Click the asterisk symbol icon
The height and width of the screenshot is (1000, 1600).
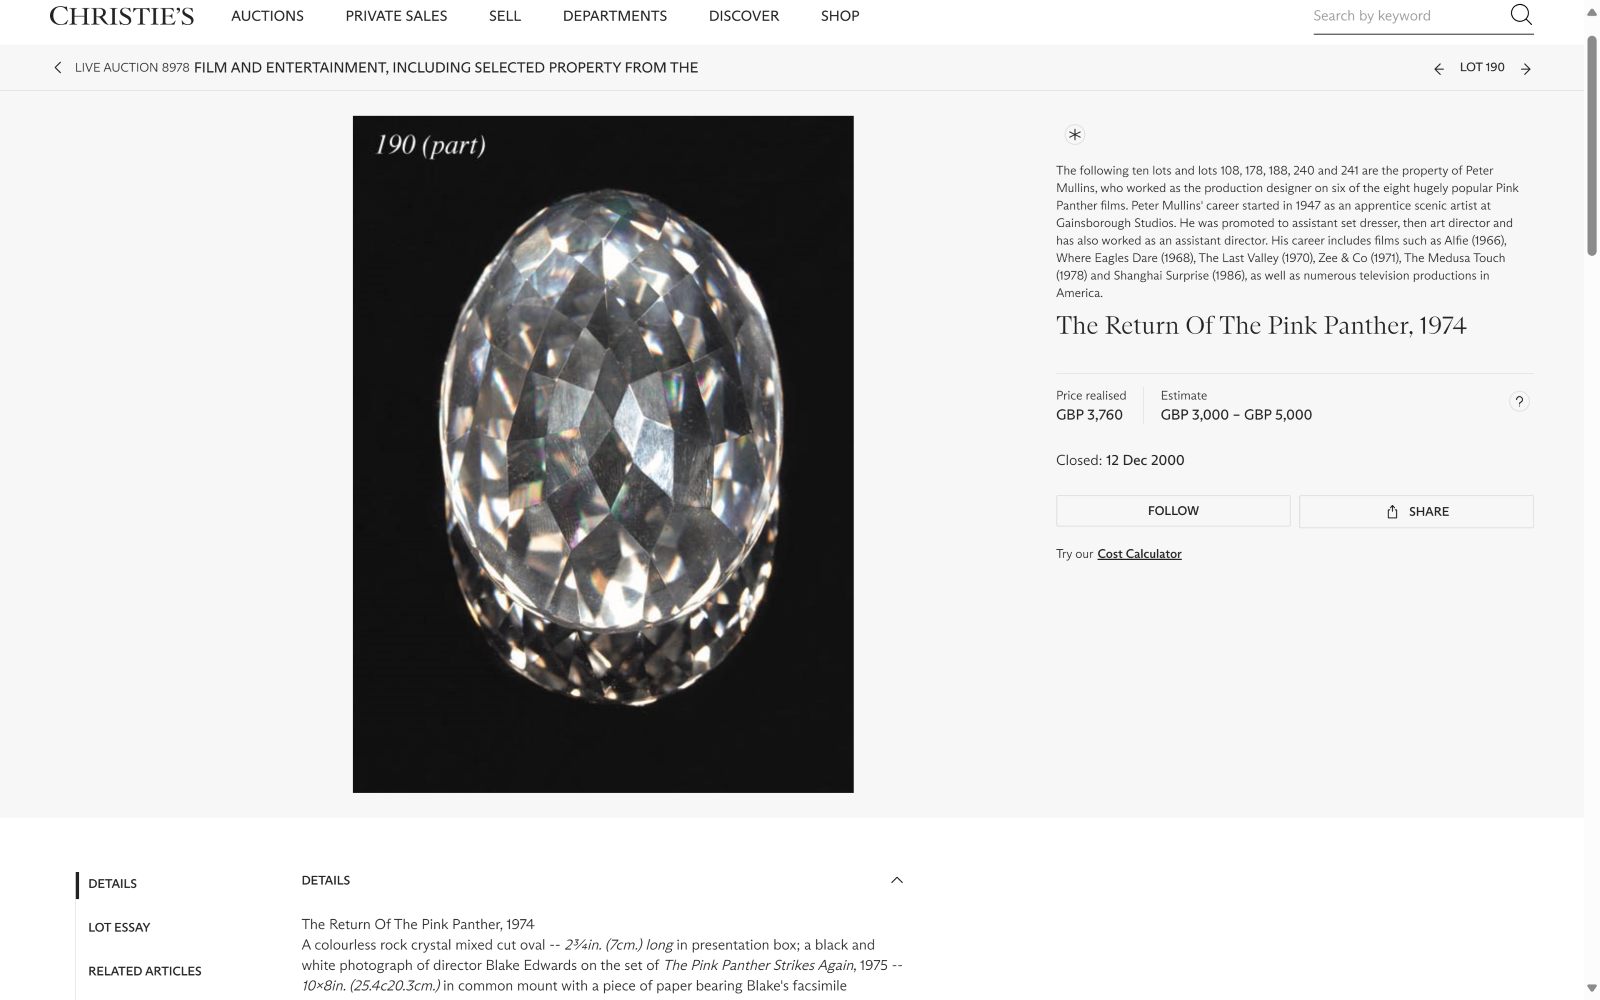click(1074, 135)
